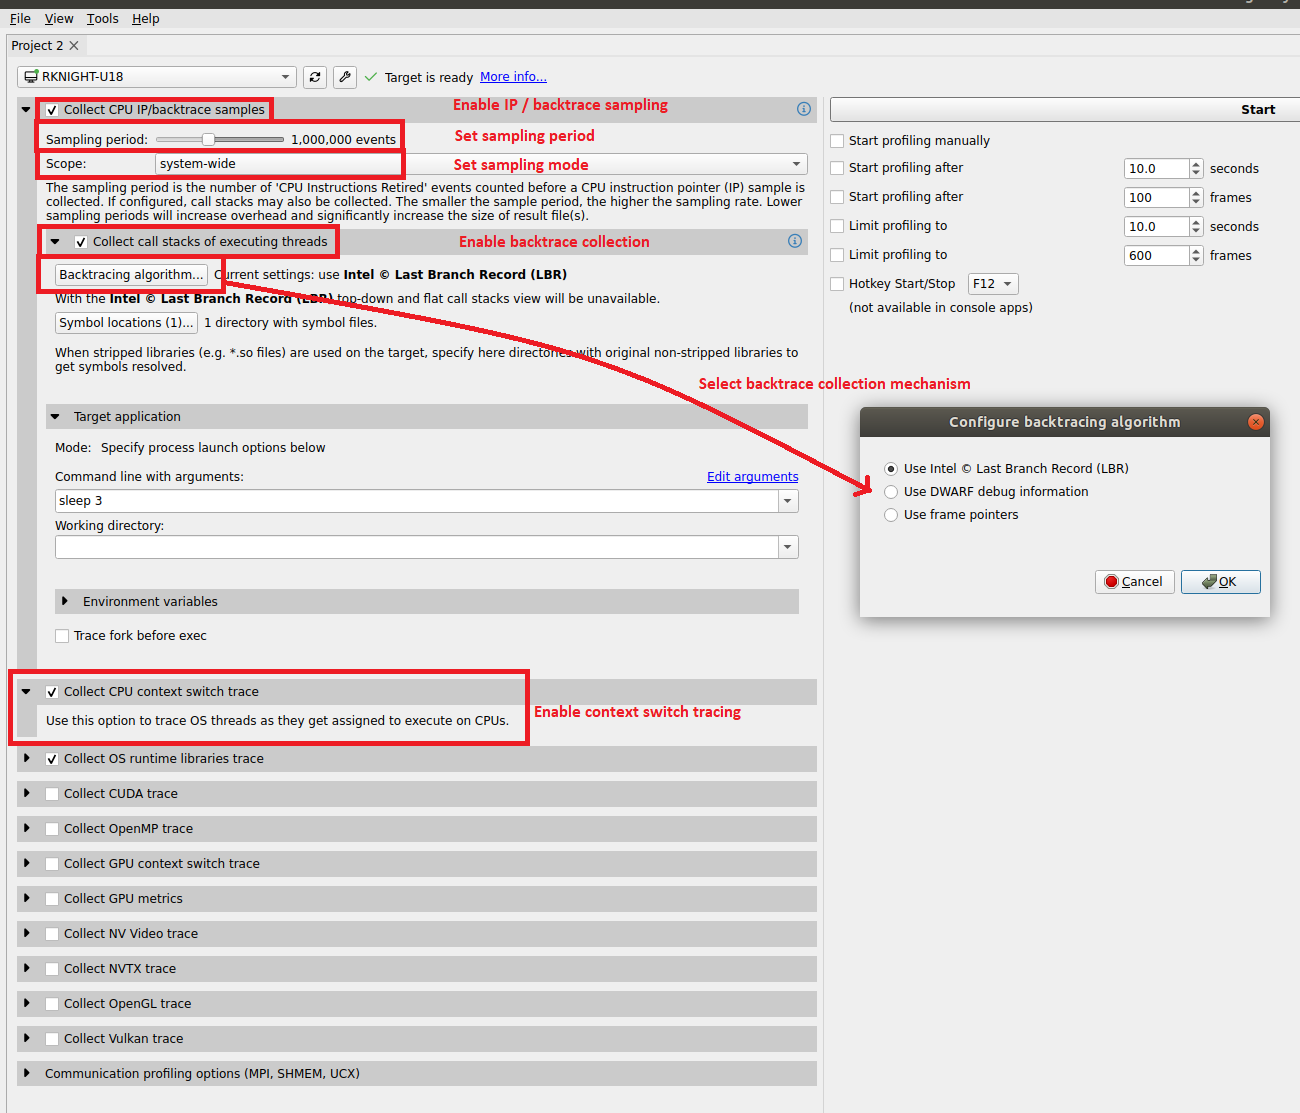The image size is (1300, 1113).
Task: Open info tooltip for CPU IP/backtrace samples
Action: (x=803, y=109)
